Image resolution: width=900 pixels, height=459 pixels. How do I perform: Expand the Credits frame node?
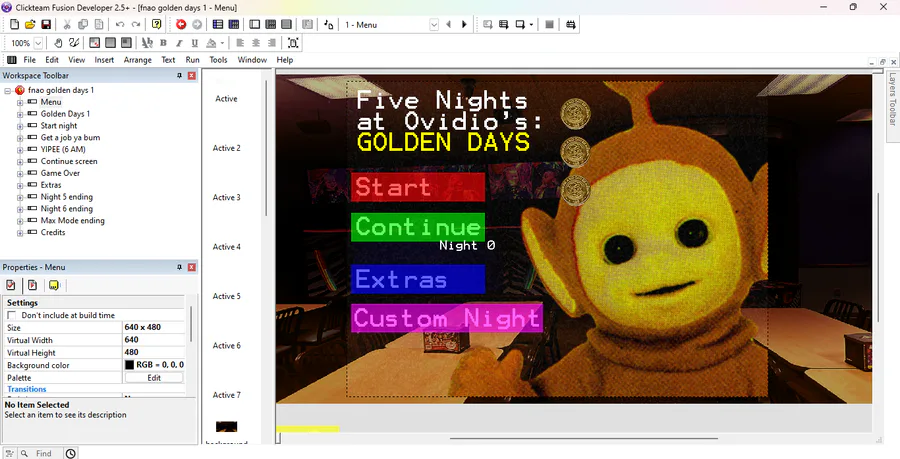coord(20,233)
